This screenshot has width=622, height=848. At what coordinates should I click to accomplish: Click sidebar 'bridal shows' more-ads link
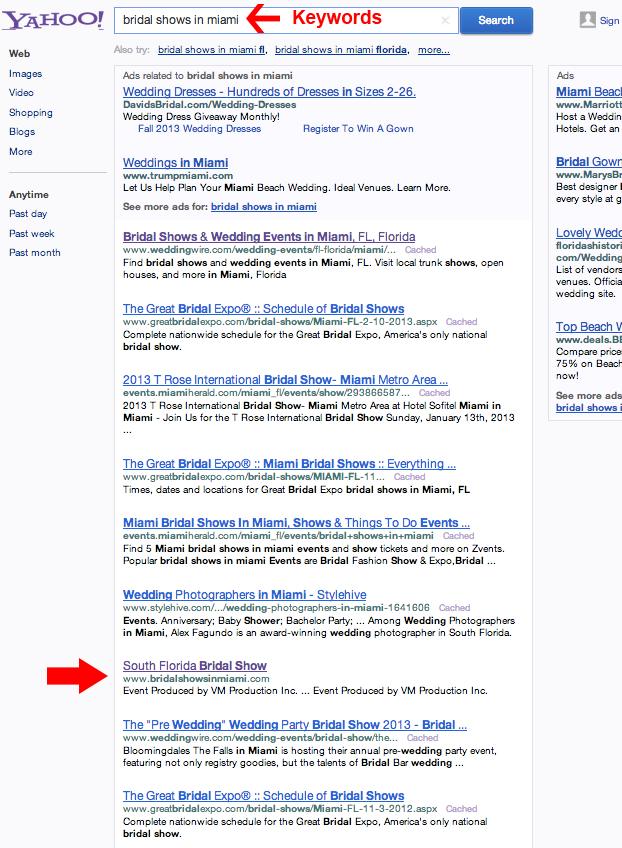coord(588,408)
